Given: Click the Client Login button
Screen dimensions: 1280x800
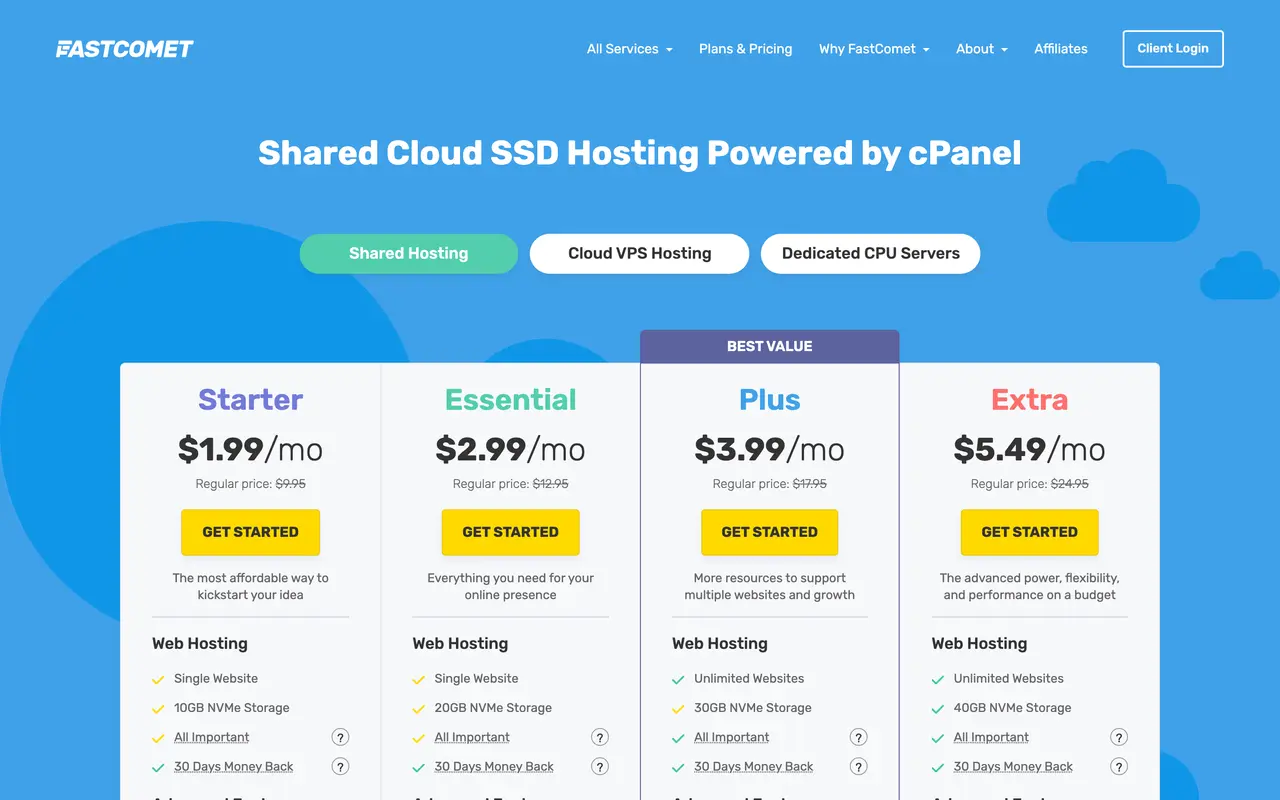Looking at the screenshot, I should [x=1173, y=48].
